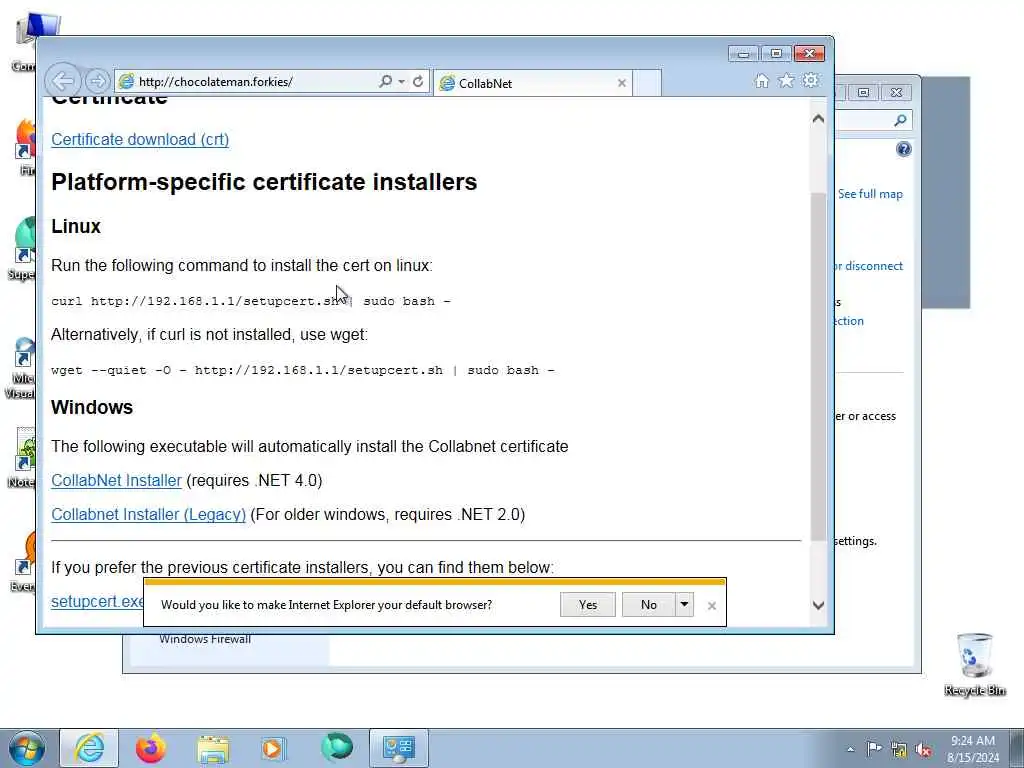Screen dimensions: 1024x768
Task: Click search icon in Network window
Action: 901,120
